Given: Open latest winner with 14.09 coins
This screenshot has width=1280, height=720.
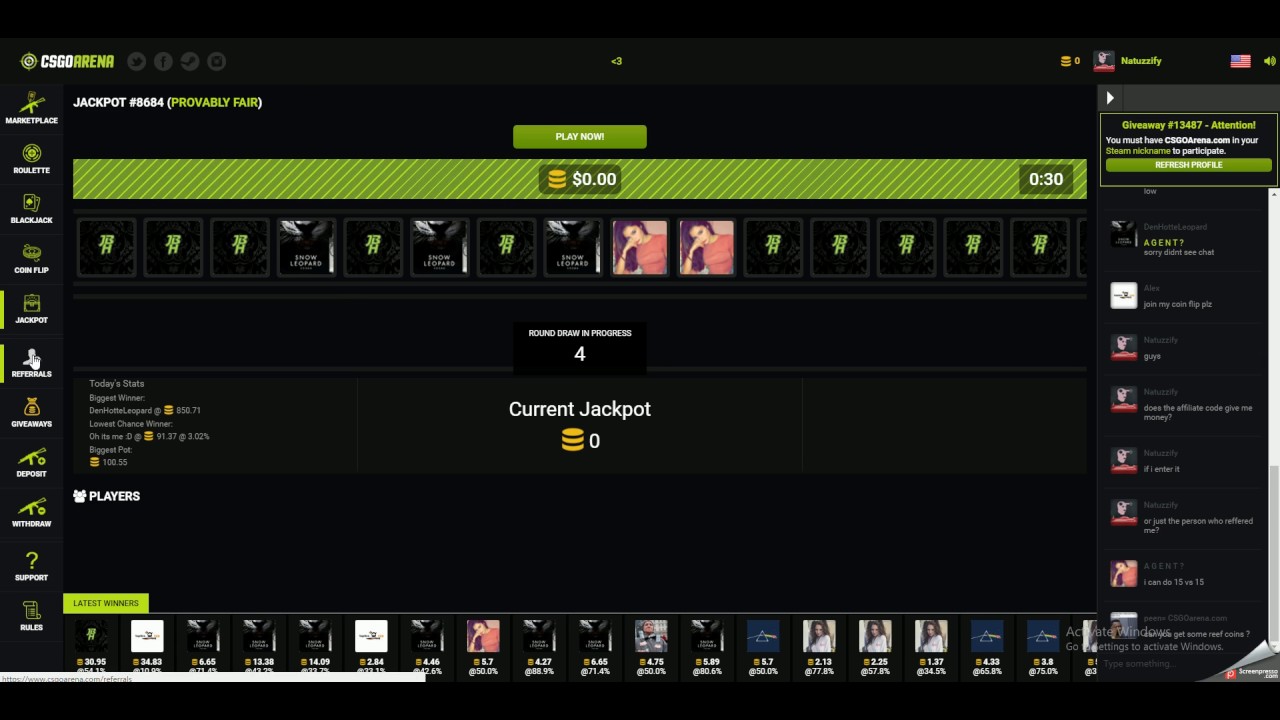Looking at the screenshot, I should coord(315,644).
